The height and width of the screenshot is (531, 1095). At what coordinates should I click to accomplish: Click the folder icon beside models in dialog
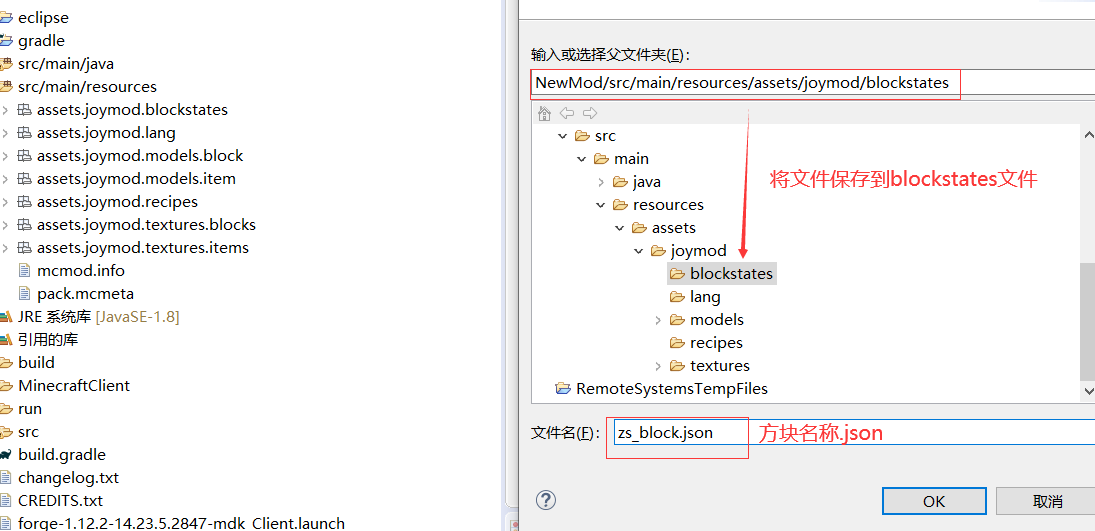(x=677, y=320)
